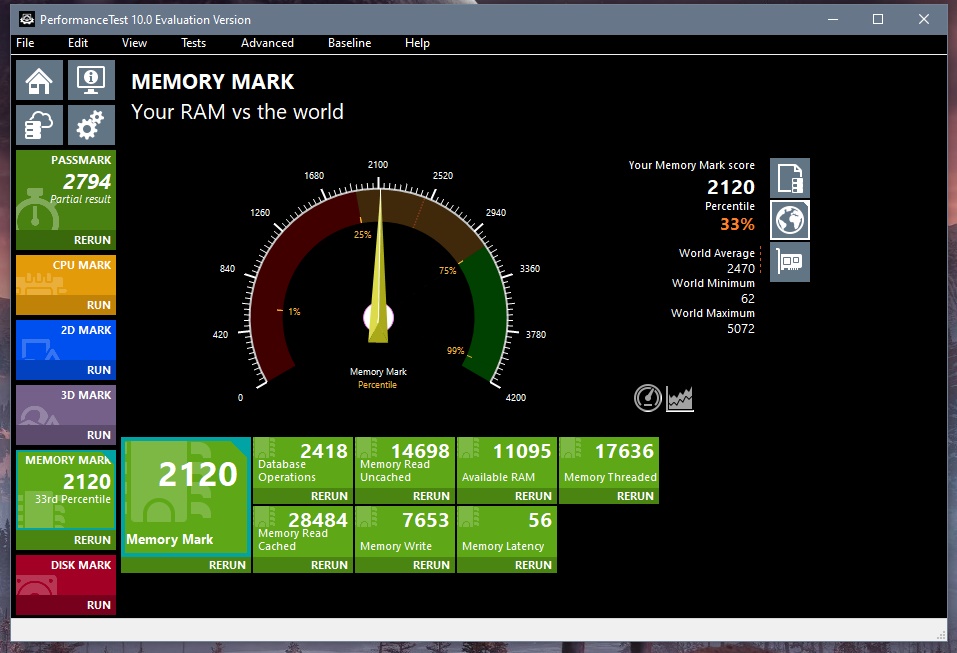Select the 3D Mark tile
Image resolution: width=957 pixels, height=653 pixels.
click(x=66, y=406)
